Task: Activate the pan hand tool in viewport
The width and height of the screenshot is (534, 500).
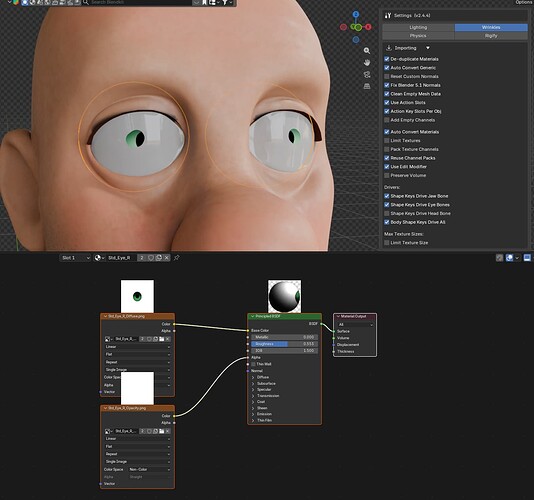Action: tap(367, 63)
